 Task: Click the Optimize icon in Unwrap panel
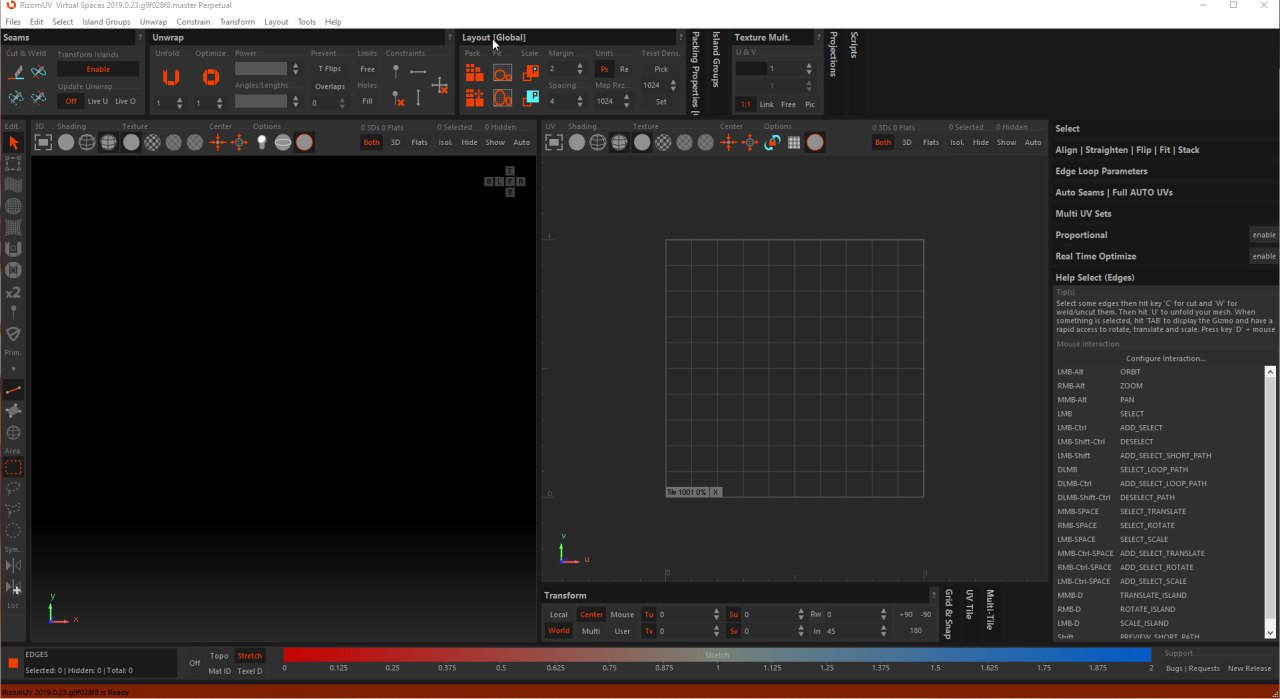click(211, 77)
